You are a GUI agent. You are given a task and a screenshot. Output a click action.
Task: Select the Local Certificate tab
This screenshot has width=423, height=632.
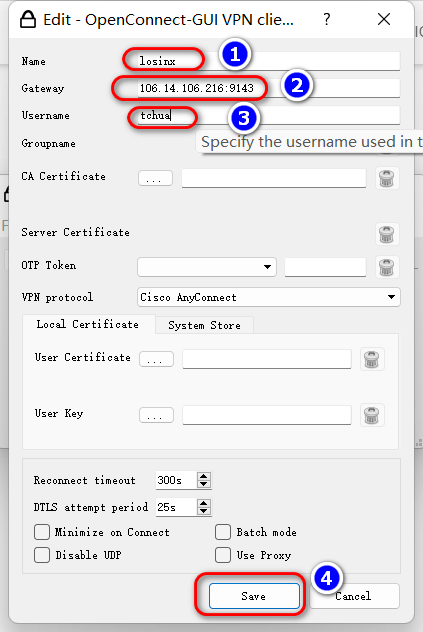click(88, 324)
